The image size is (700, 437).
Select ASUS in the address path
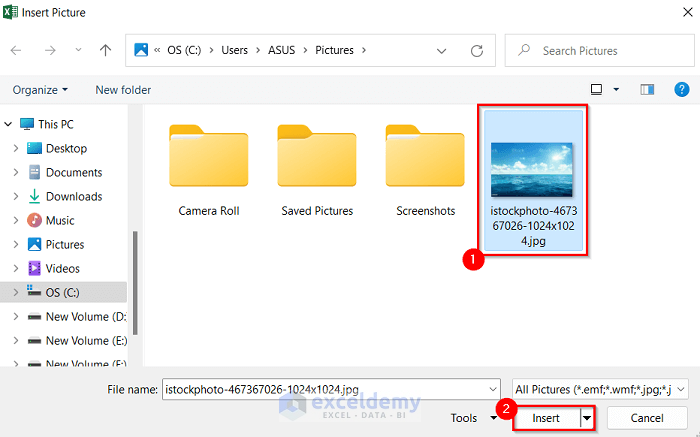pyautogui.click(x=281, y=50)
